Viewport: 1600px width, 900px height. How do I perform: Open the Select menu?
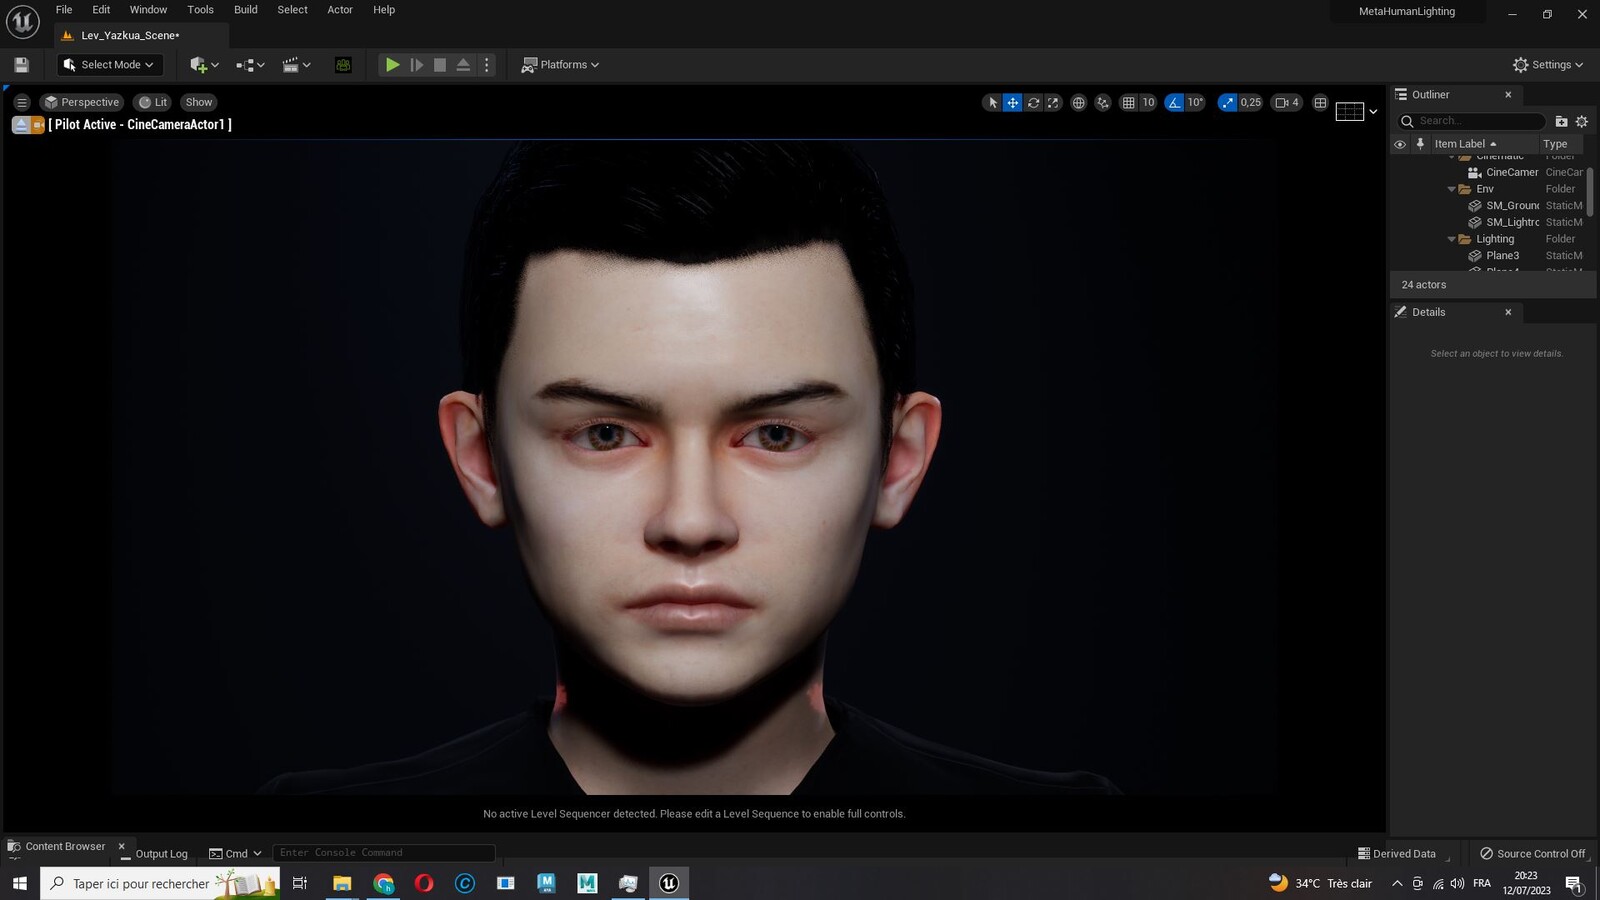point(292,10)
